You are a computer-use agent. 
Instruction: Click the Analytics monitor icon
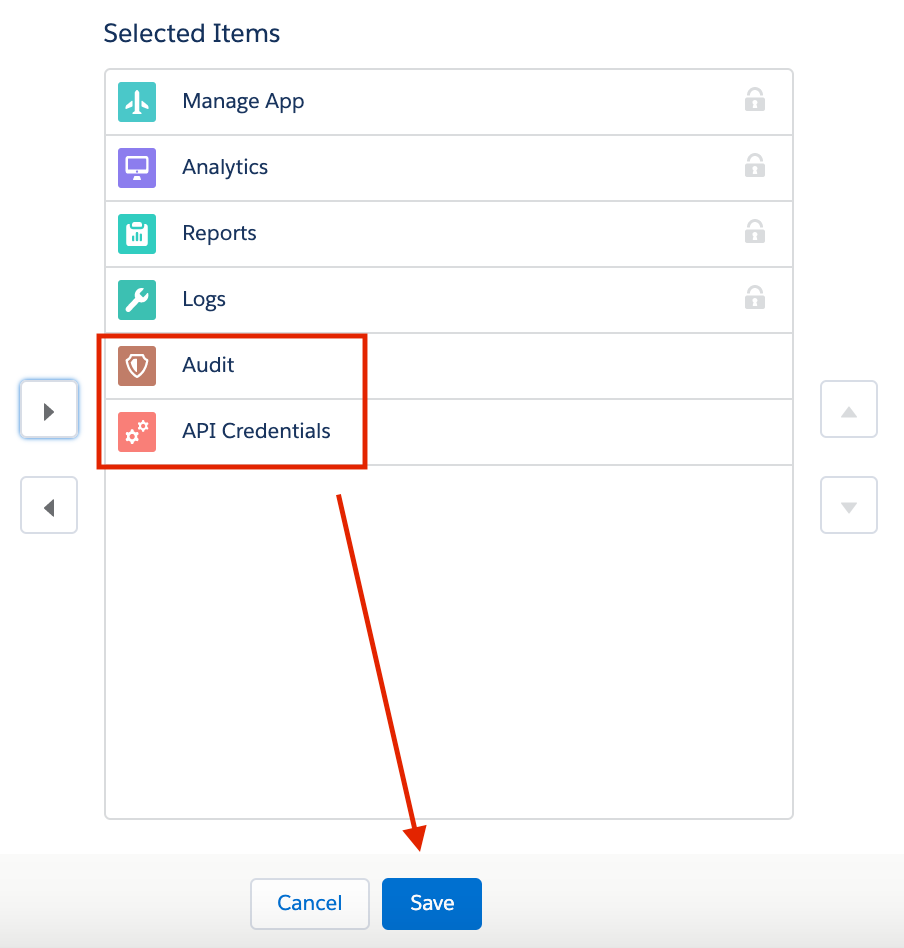[137, 167]
